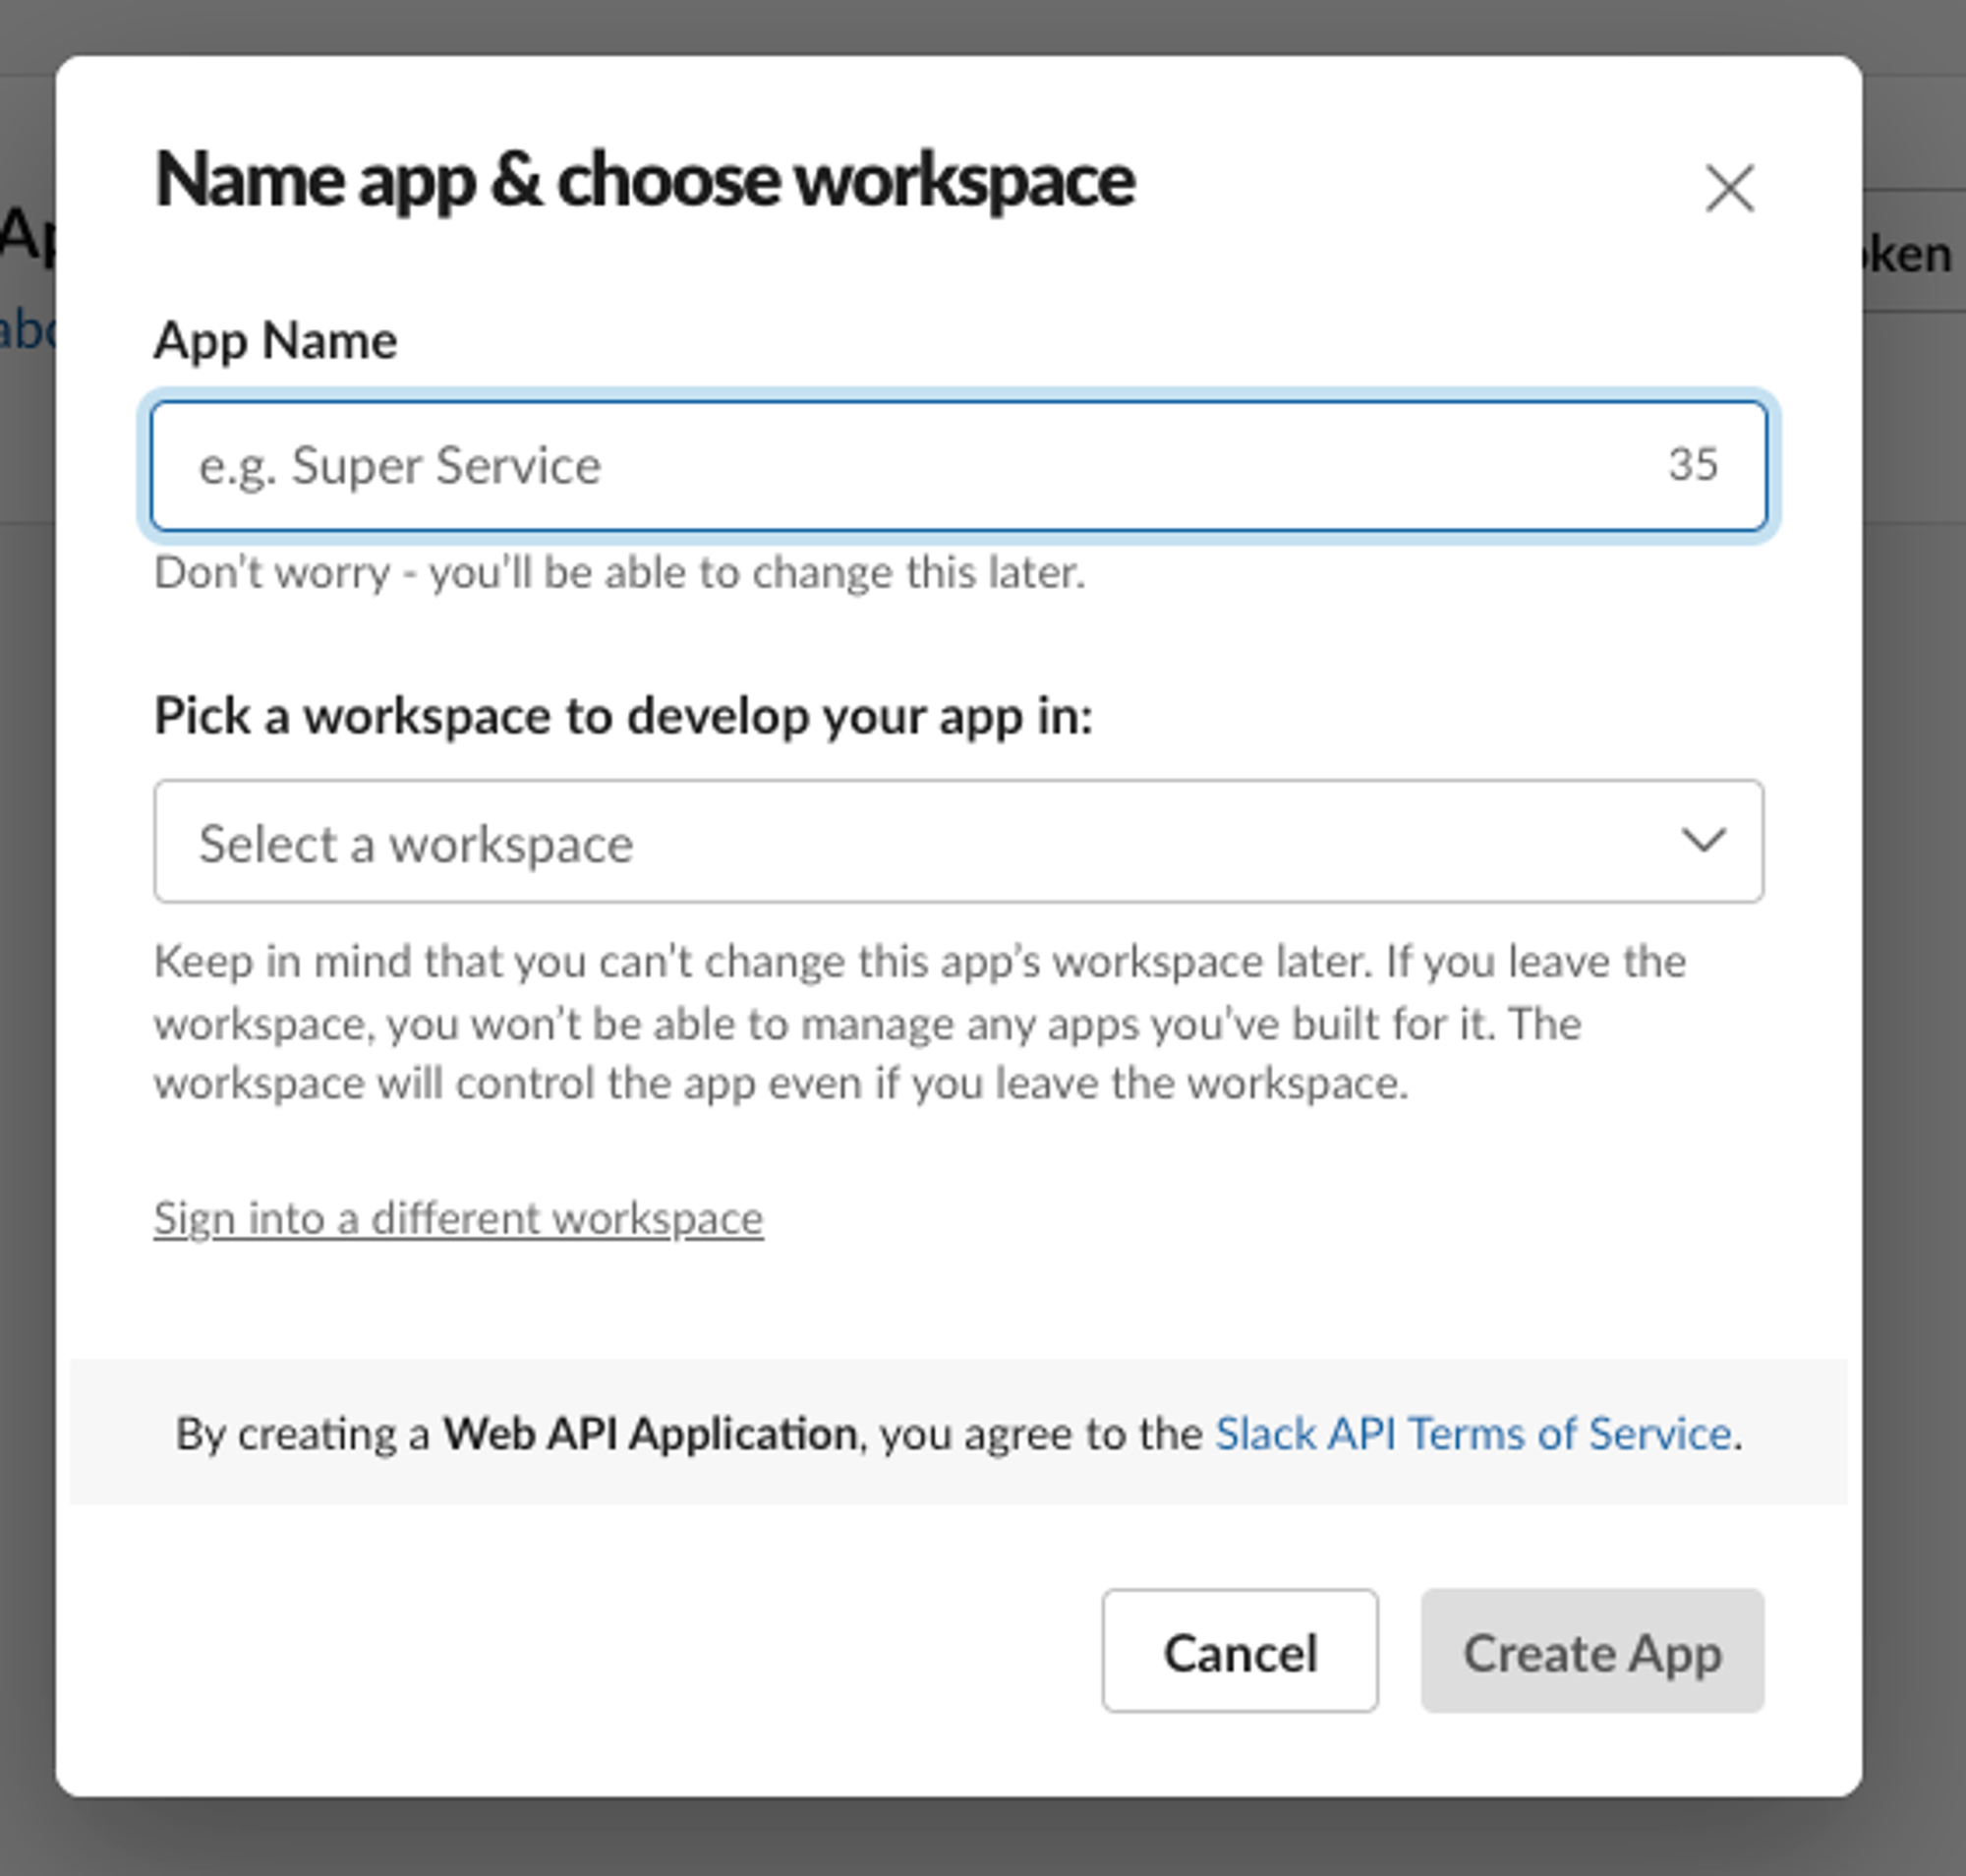Screen dimensions: 1966x1876
Task: Follow Sign into a different workspace link
Action: (458, 1218)
